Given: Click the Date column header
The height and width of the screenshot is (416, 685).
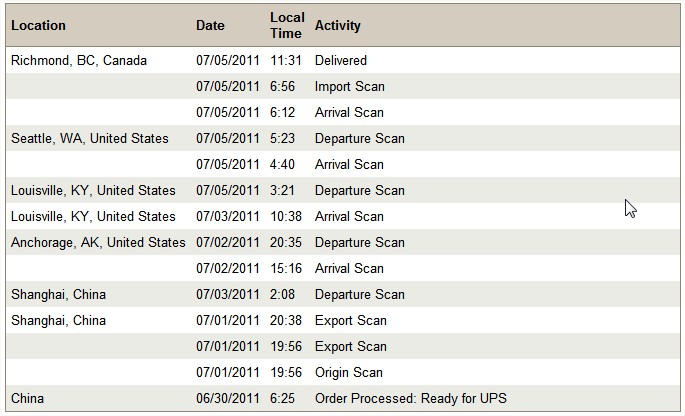Looking at the screenshot, I should click(x=210, y=25).
